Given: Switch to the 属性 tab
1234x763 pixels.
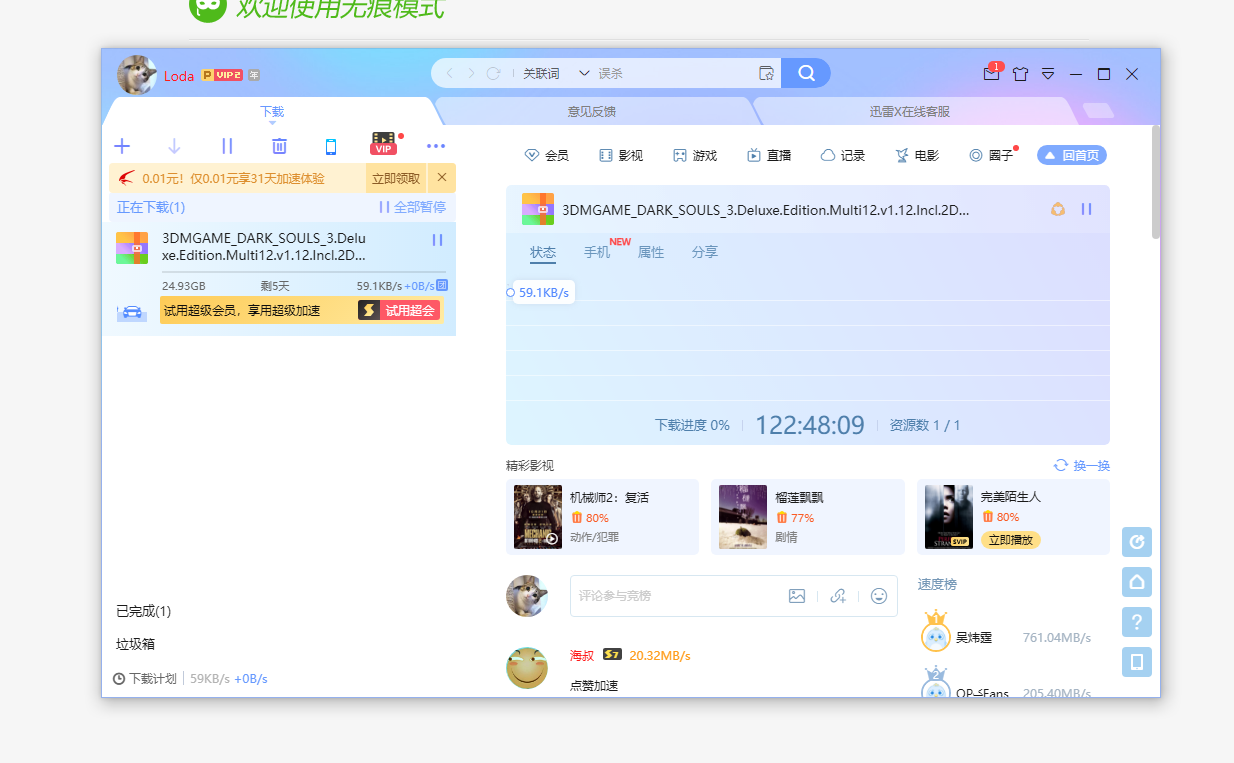Looking at the screenshot, I should [650, 252].
